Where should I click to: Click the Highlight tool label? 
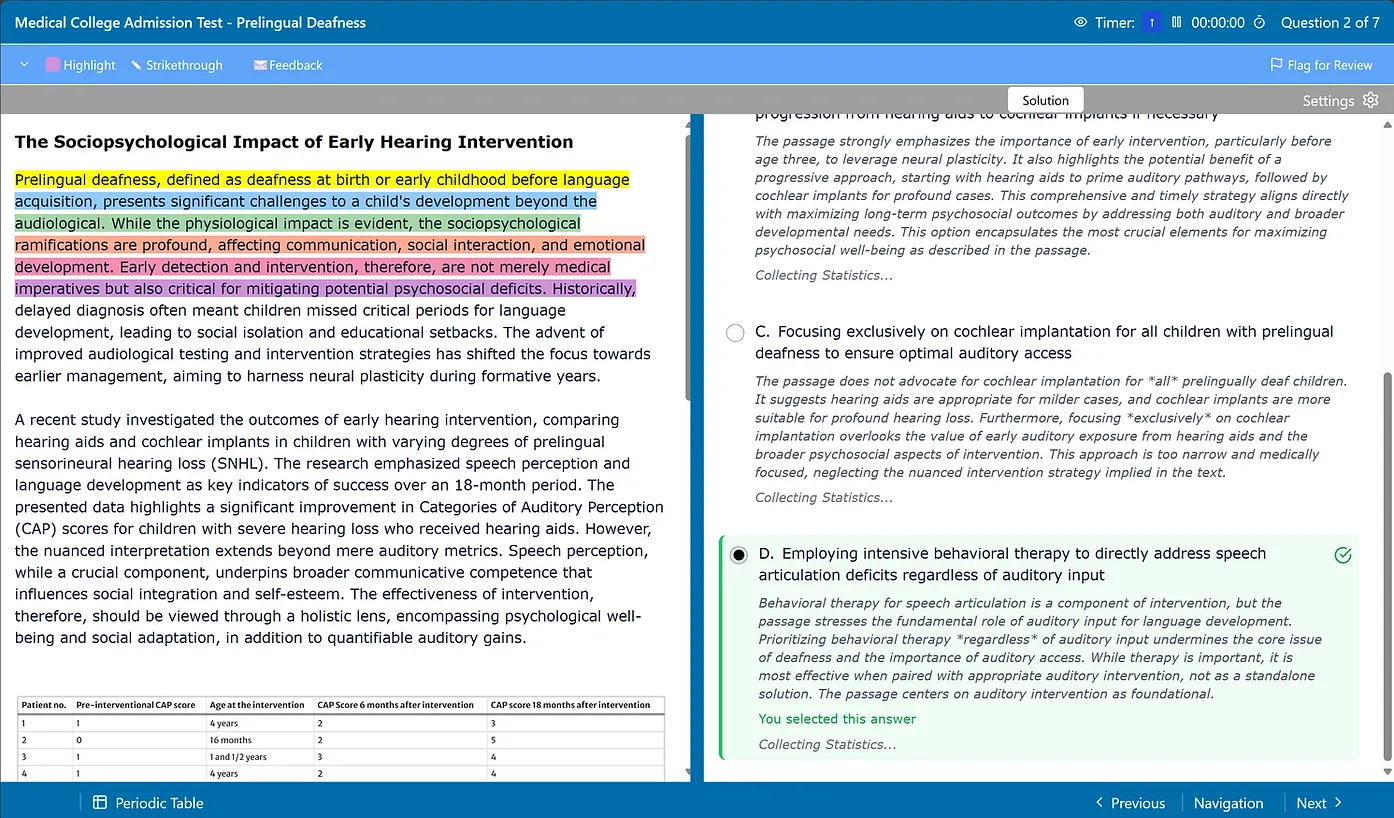pos(90,65)
